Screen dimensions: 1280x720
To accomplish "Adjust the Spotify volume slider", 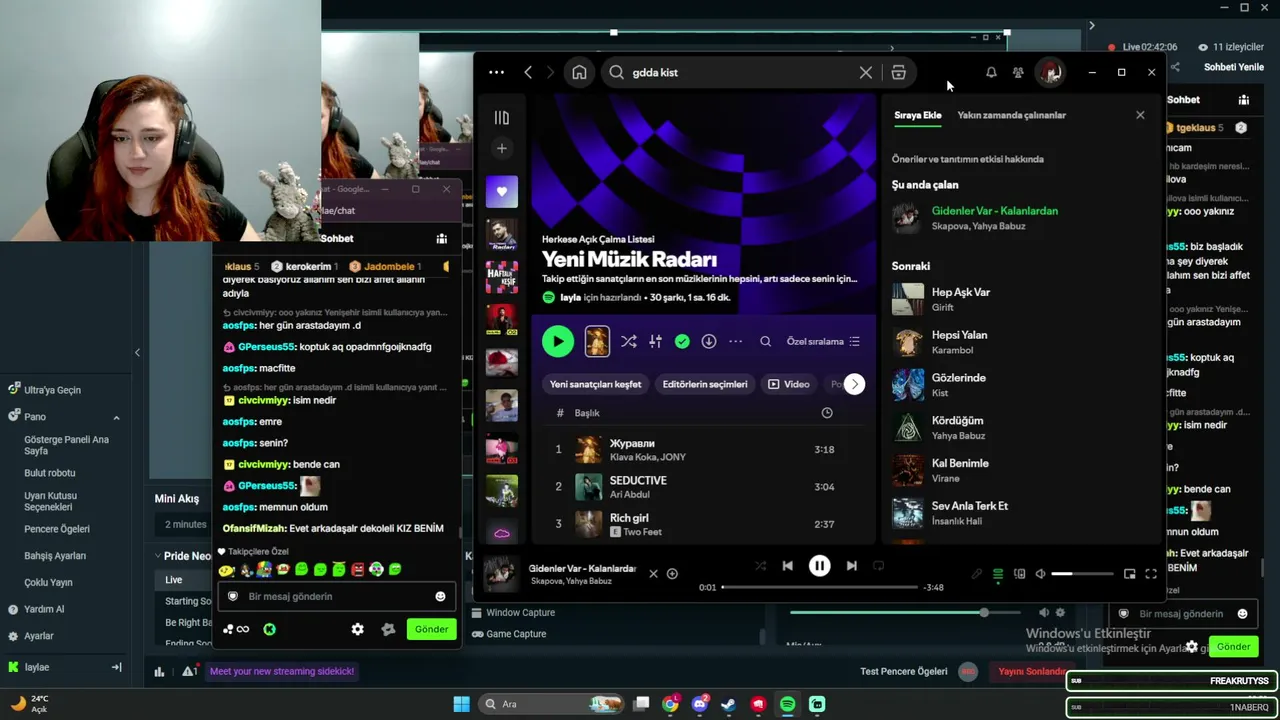I will [1082, 574].
